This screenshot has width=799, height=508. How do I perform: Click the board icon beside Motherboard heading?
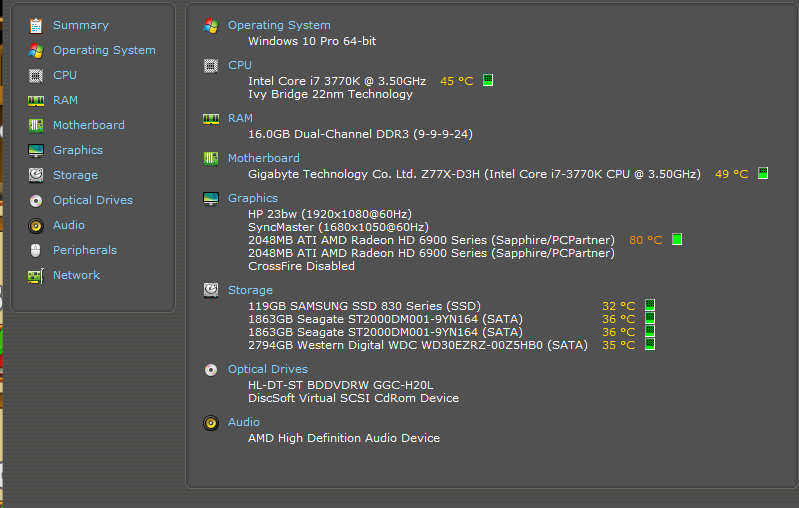pos(211,158)
